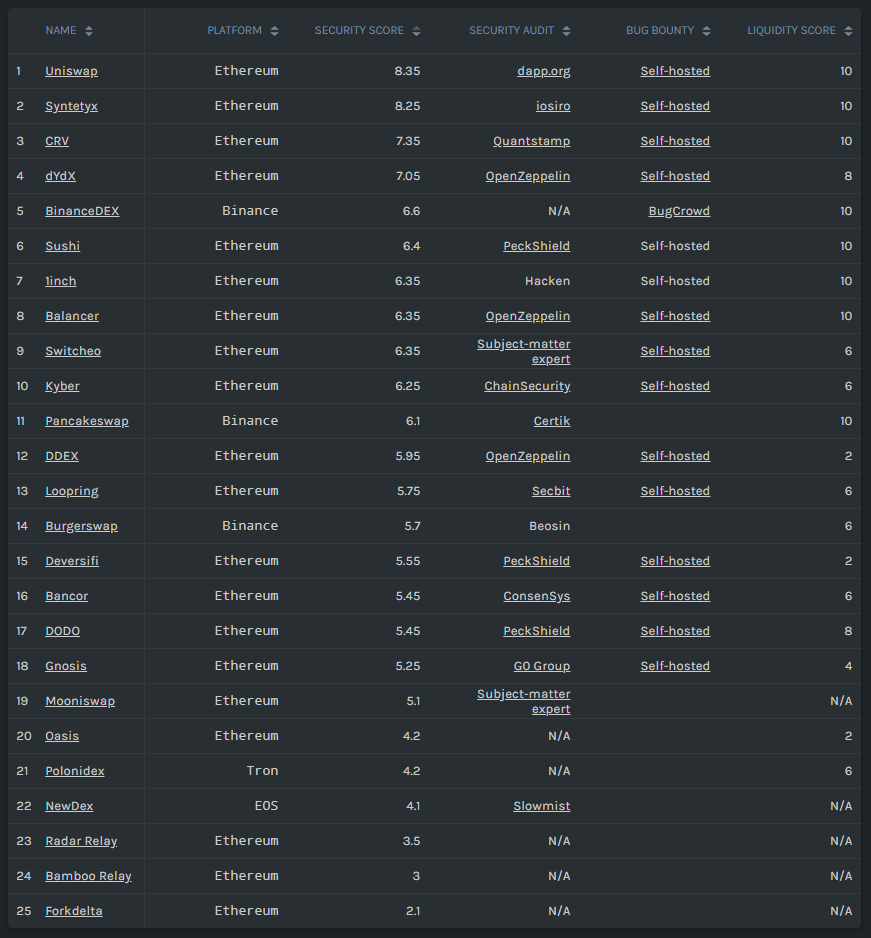Click the dapp.org security audit link
Viewport: 871px width, 938px height.
pos(543,71)
